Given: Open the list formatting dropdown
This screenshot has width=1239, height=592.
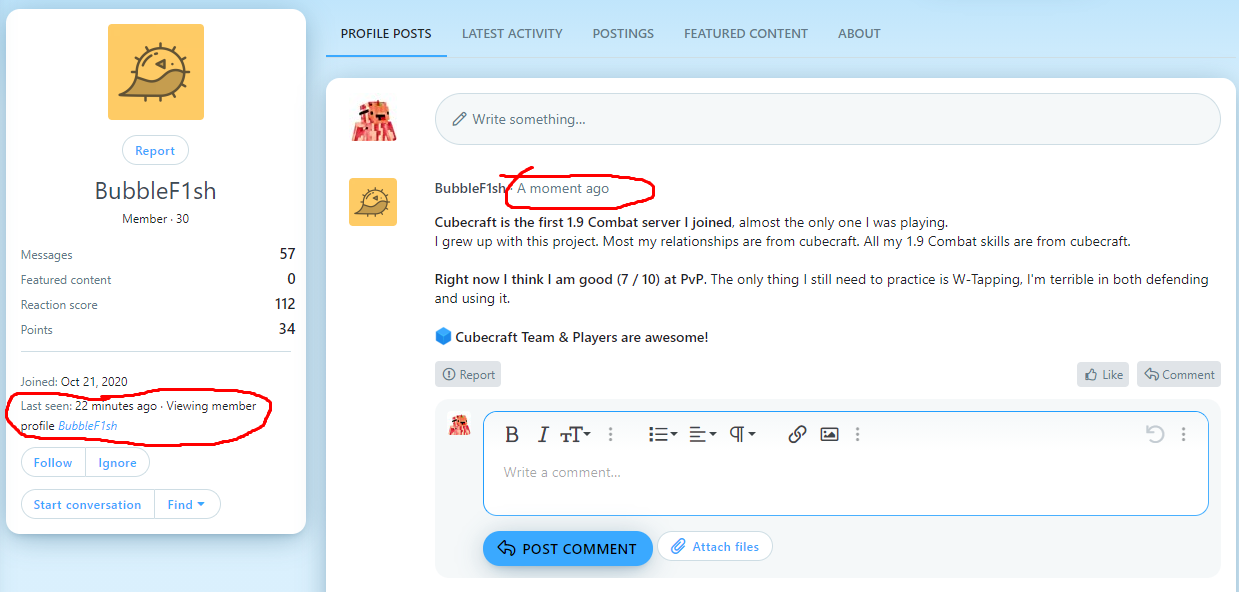Looking at the screenshot, I should (663, 434).
